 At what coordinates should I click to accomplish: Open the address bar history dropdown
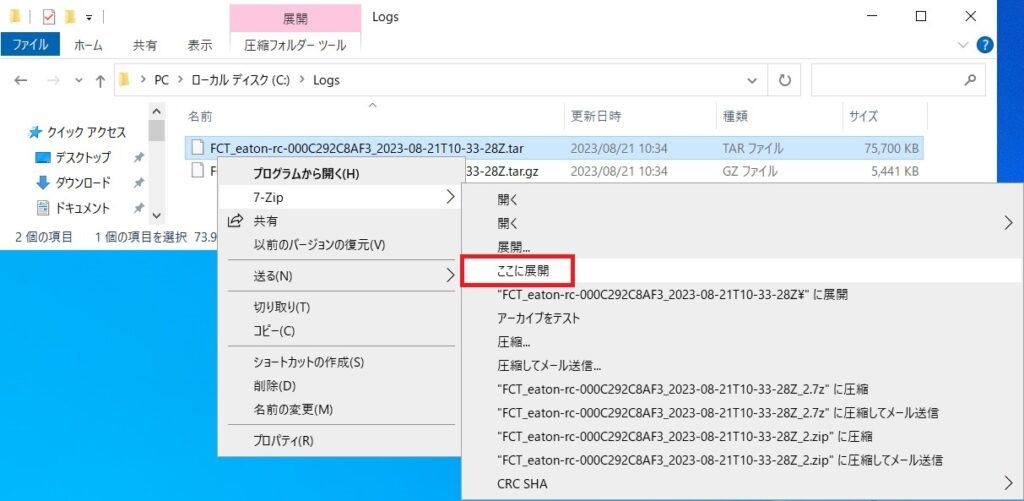(753, 80)
